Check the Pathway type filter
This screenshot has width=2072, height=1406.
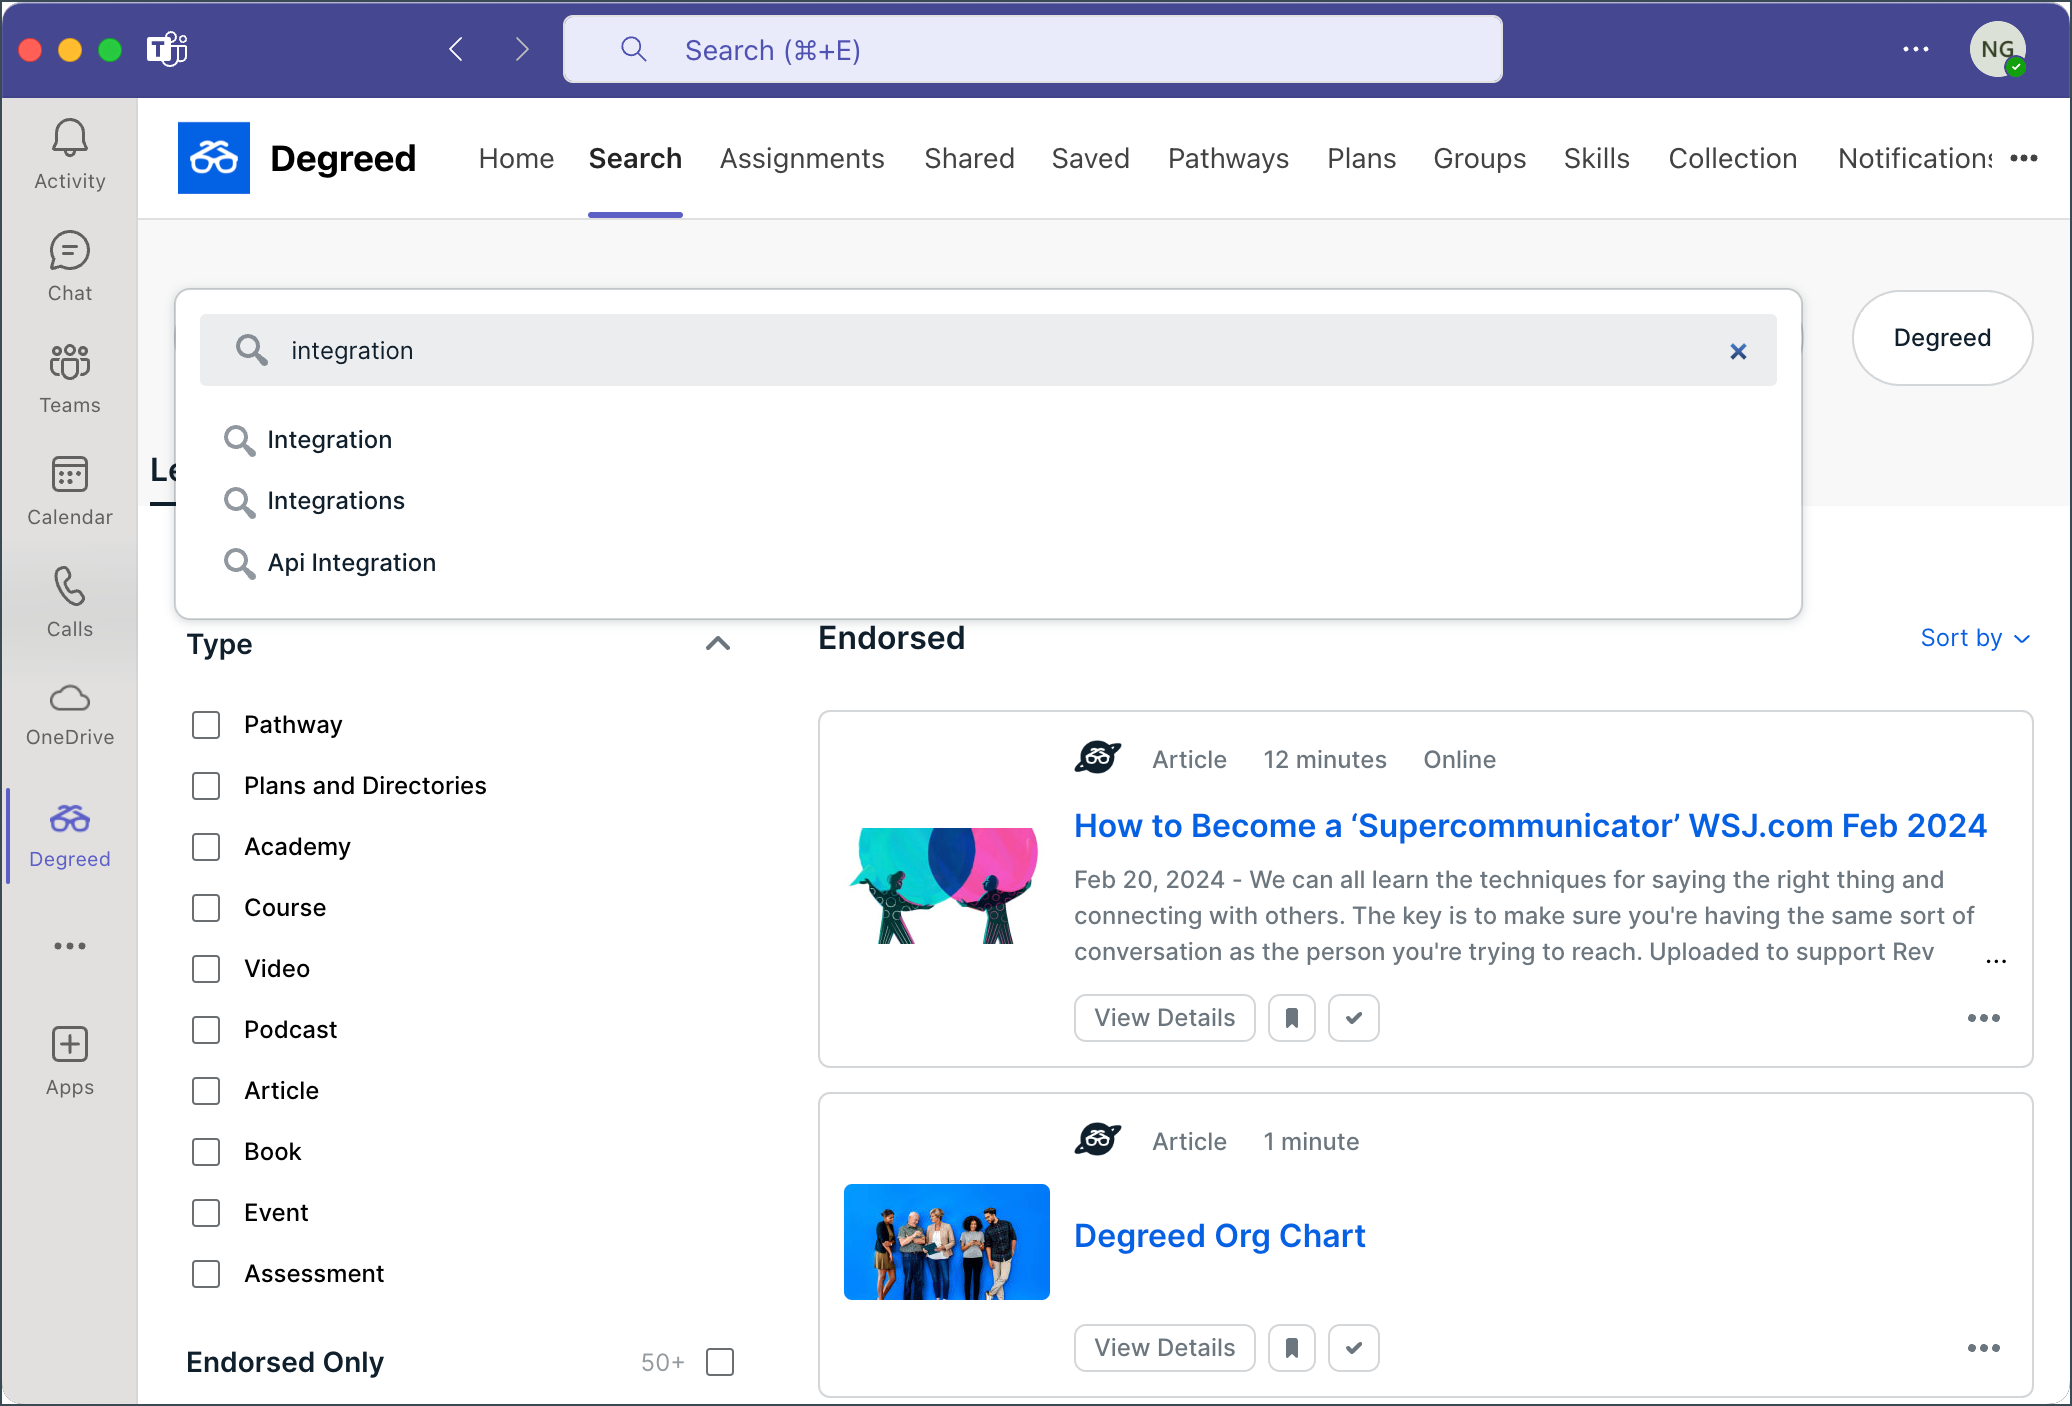pyautogui.click(x=206, y=725)
